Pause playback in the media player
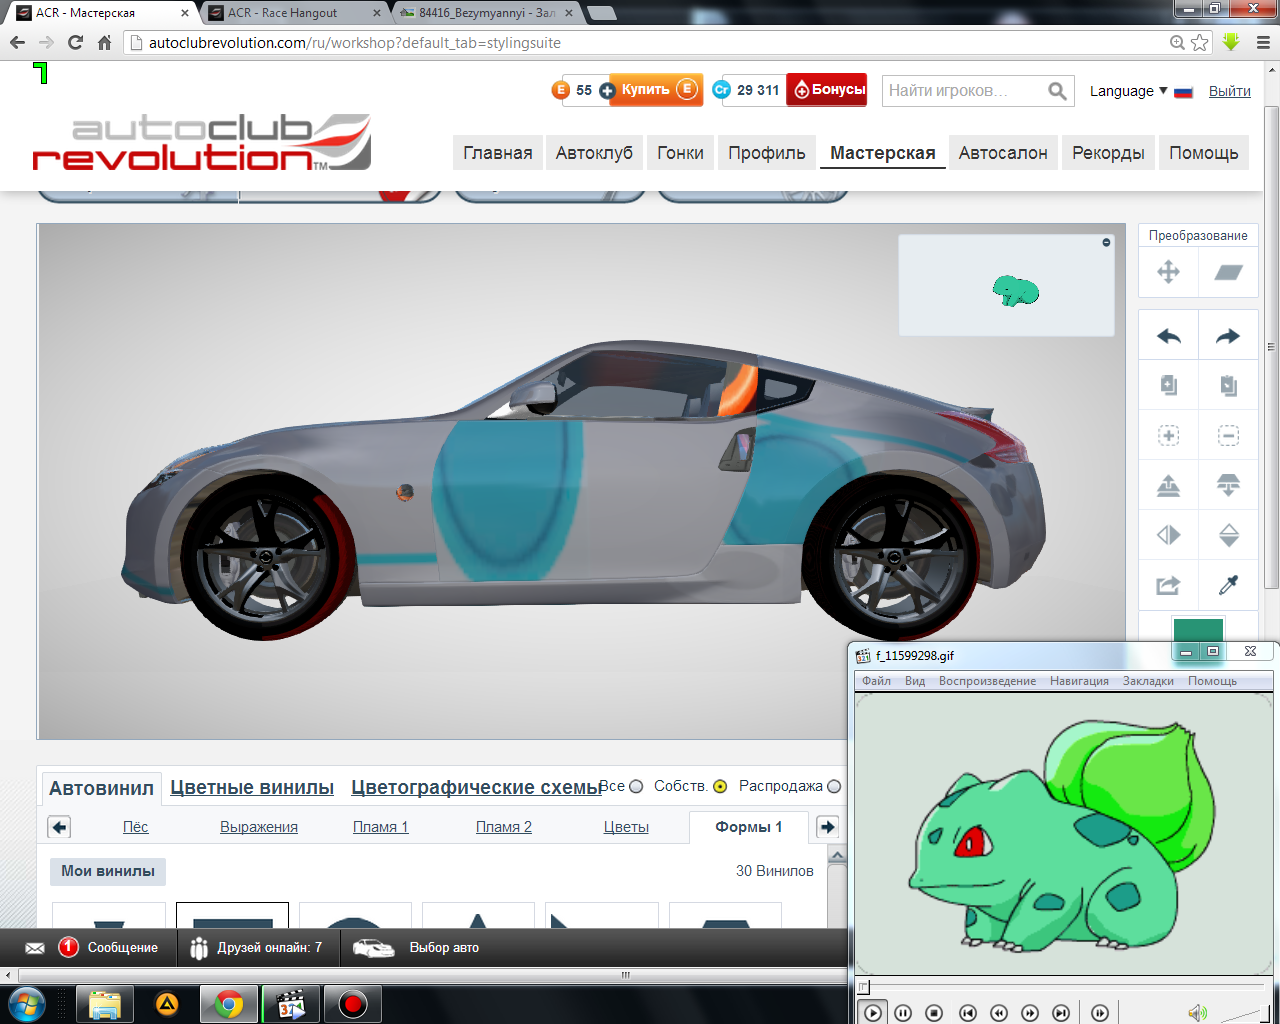This screenshot has width=1280, height=1024. click(x=903, y=1013)
